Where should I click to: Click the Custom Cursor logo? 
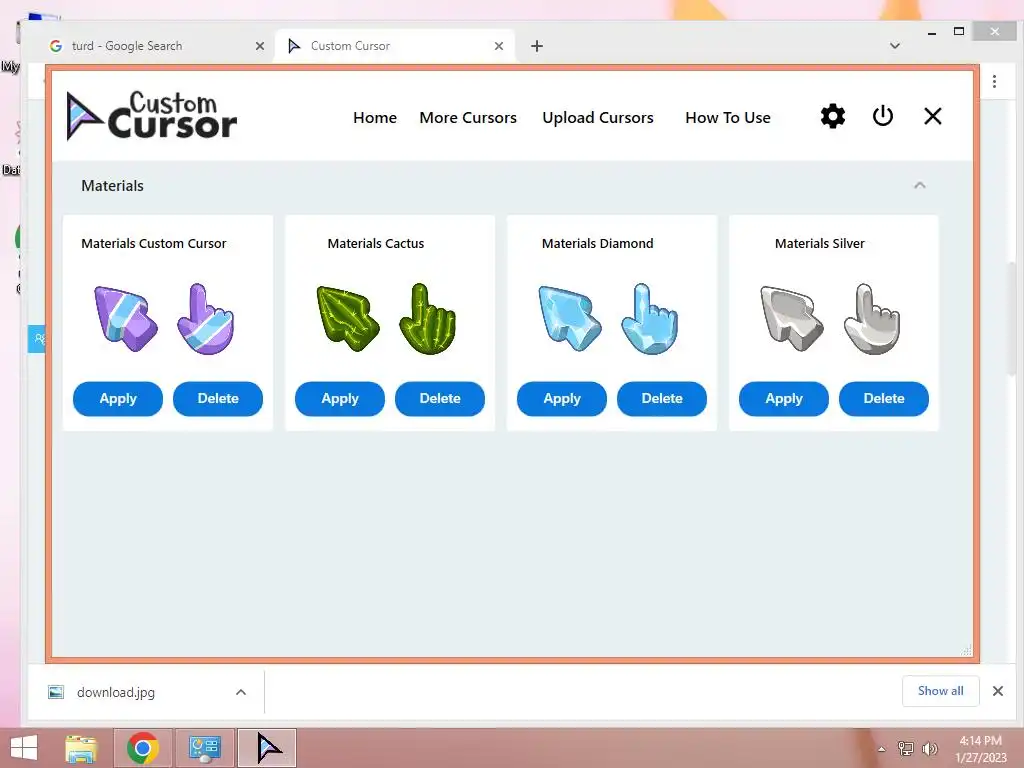pyautogui.click(x=152, y=116)
